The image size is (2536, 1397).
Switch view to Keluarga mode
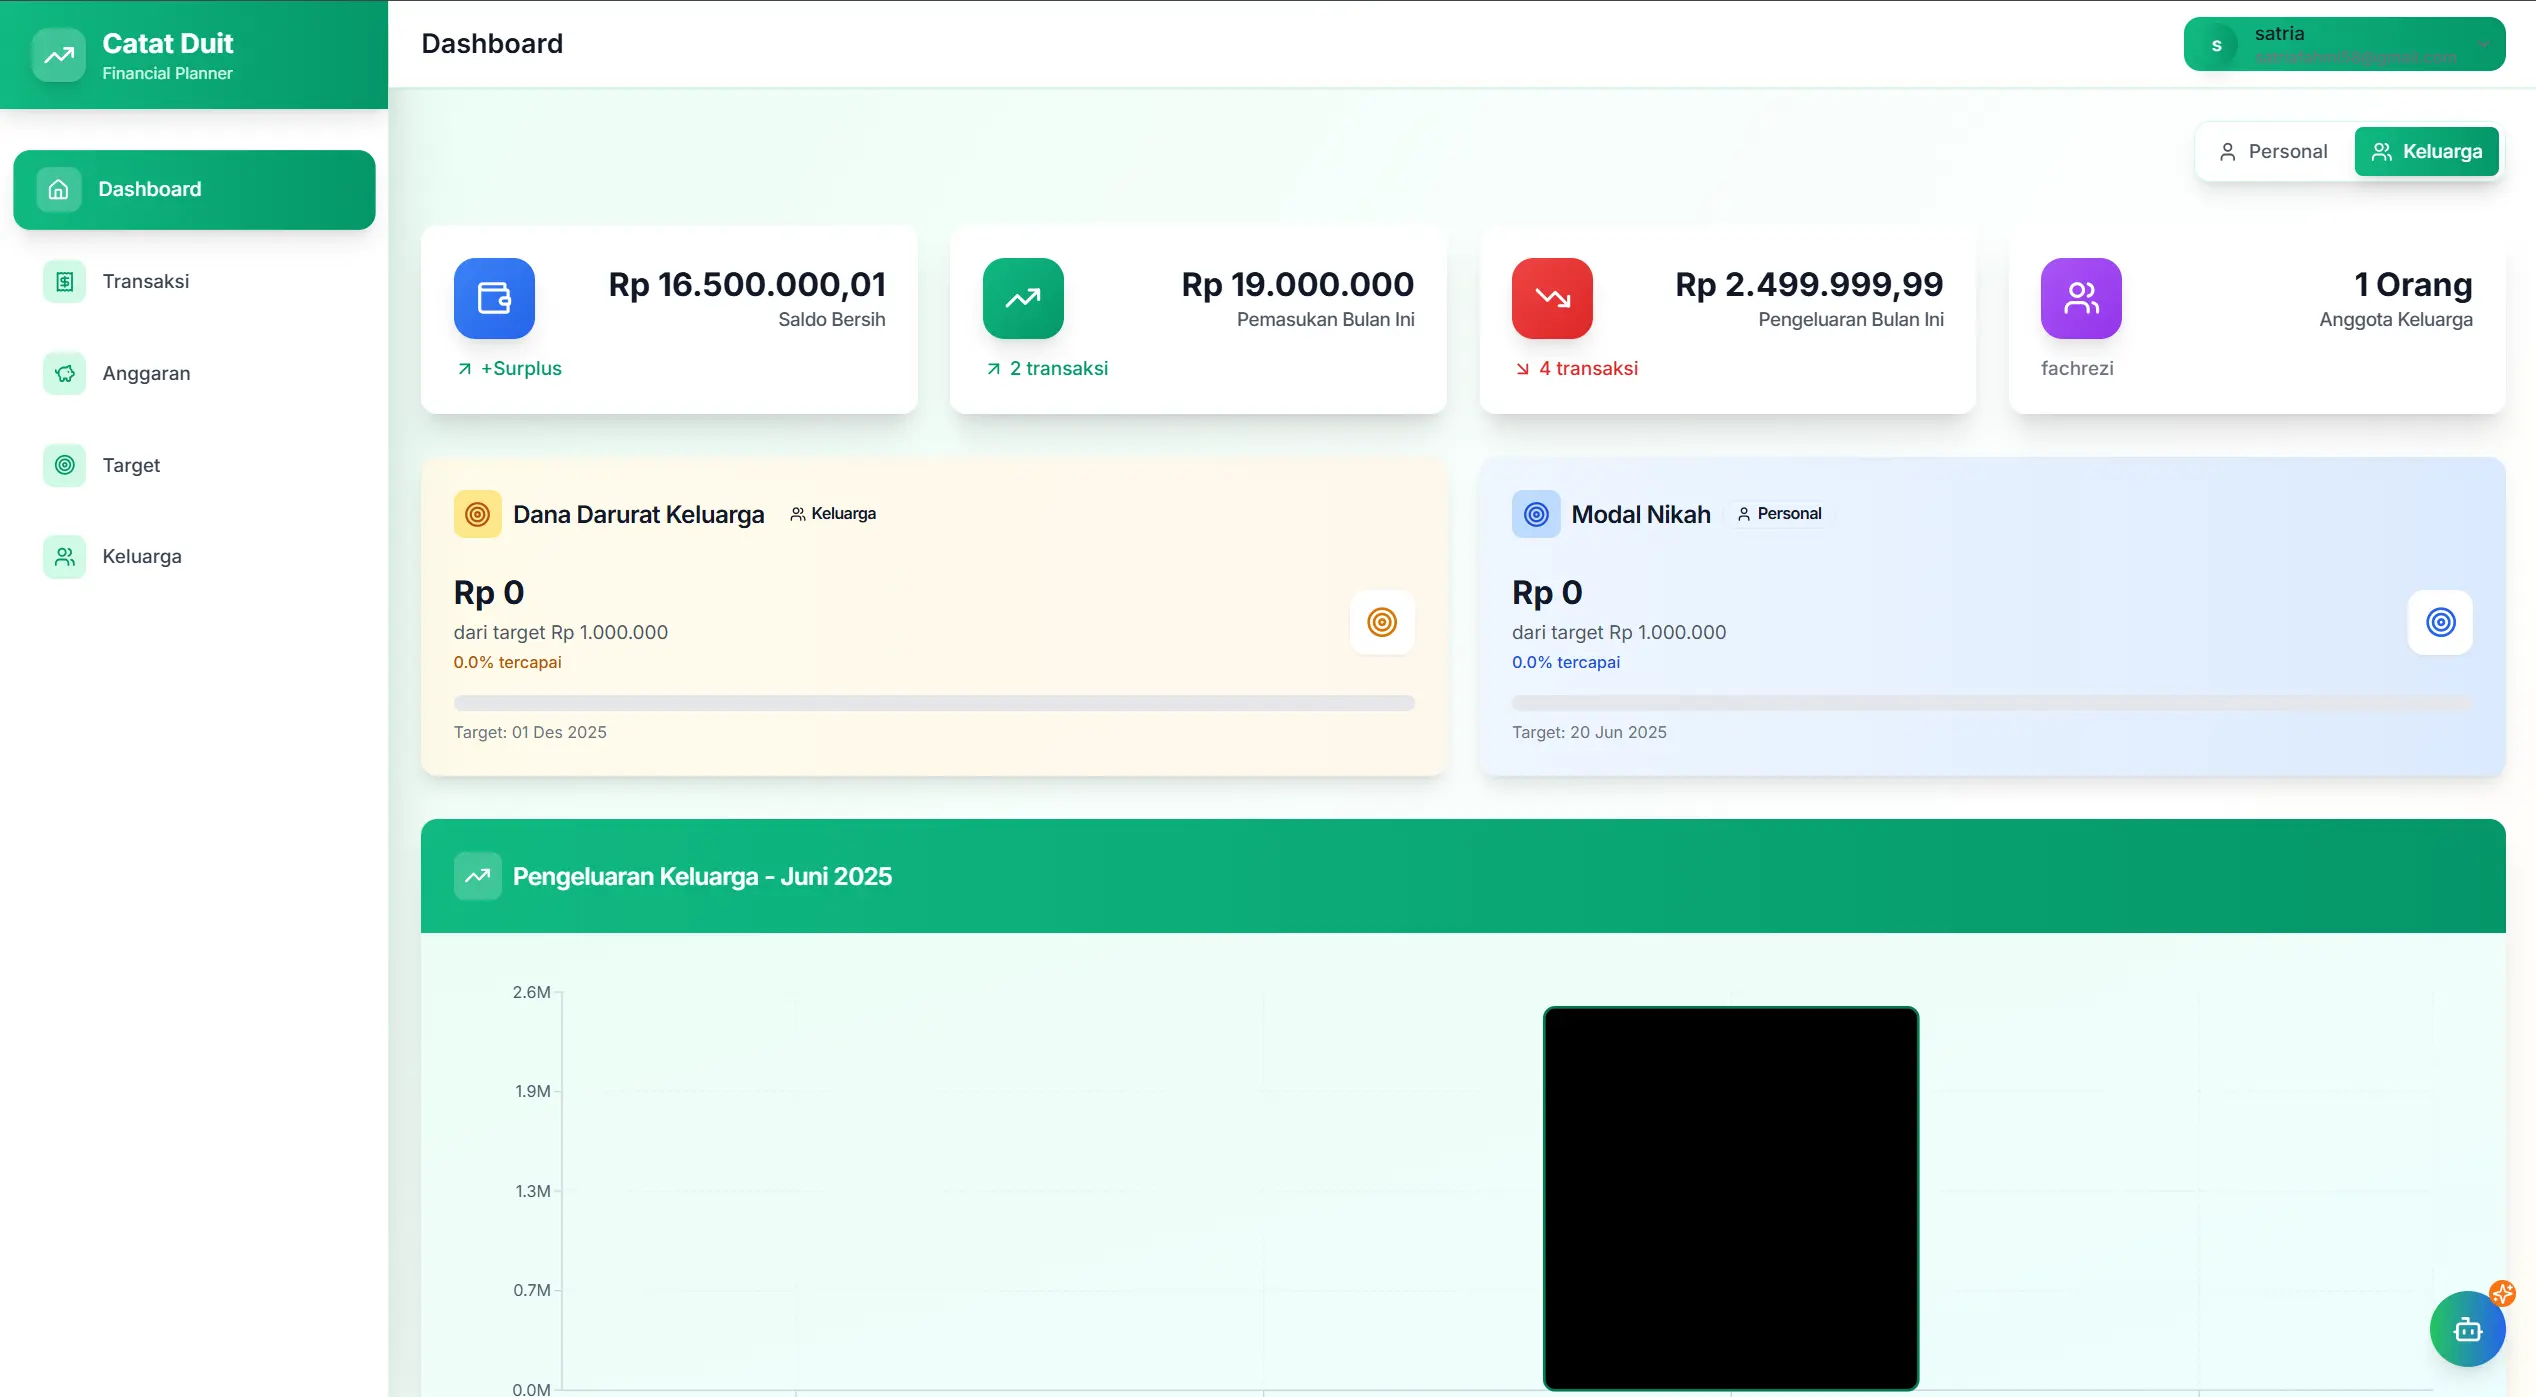[x=2426, y=152]
